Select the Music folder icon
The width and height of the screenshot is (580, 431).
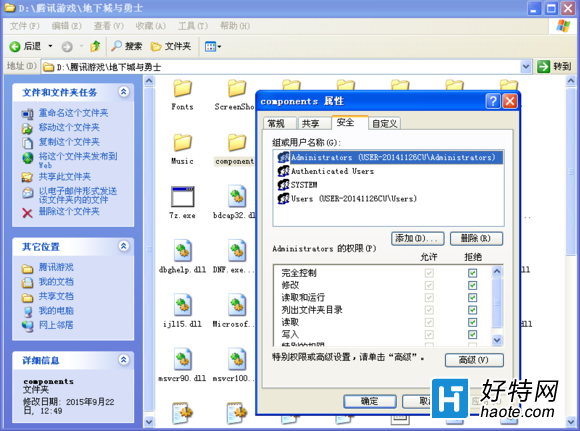[182, 142]
